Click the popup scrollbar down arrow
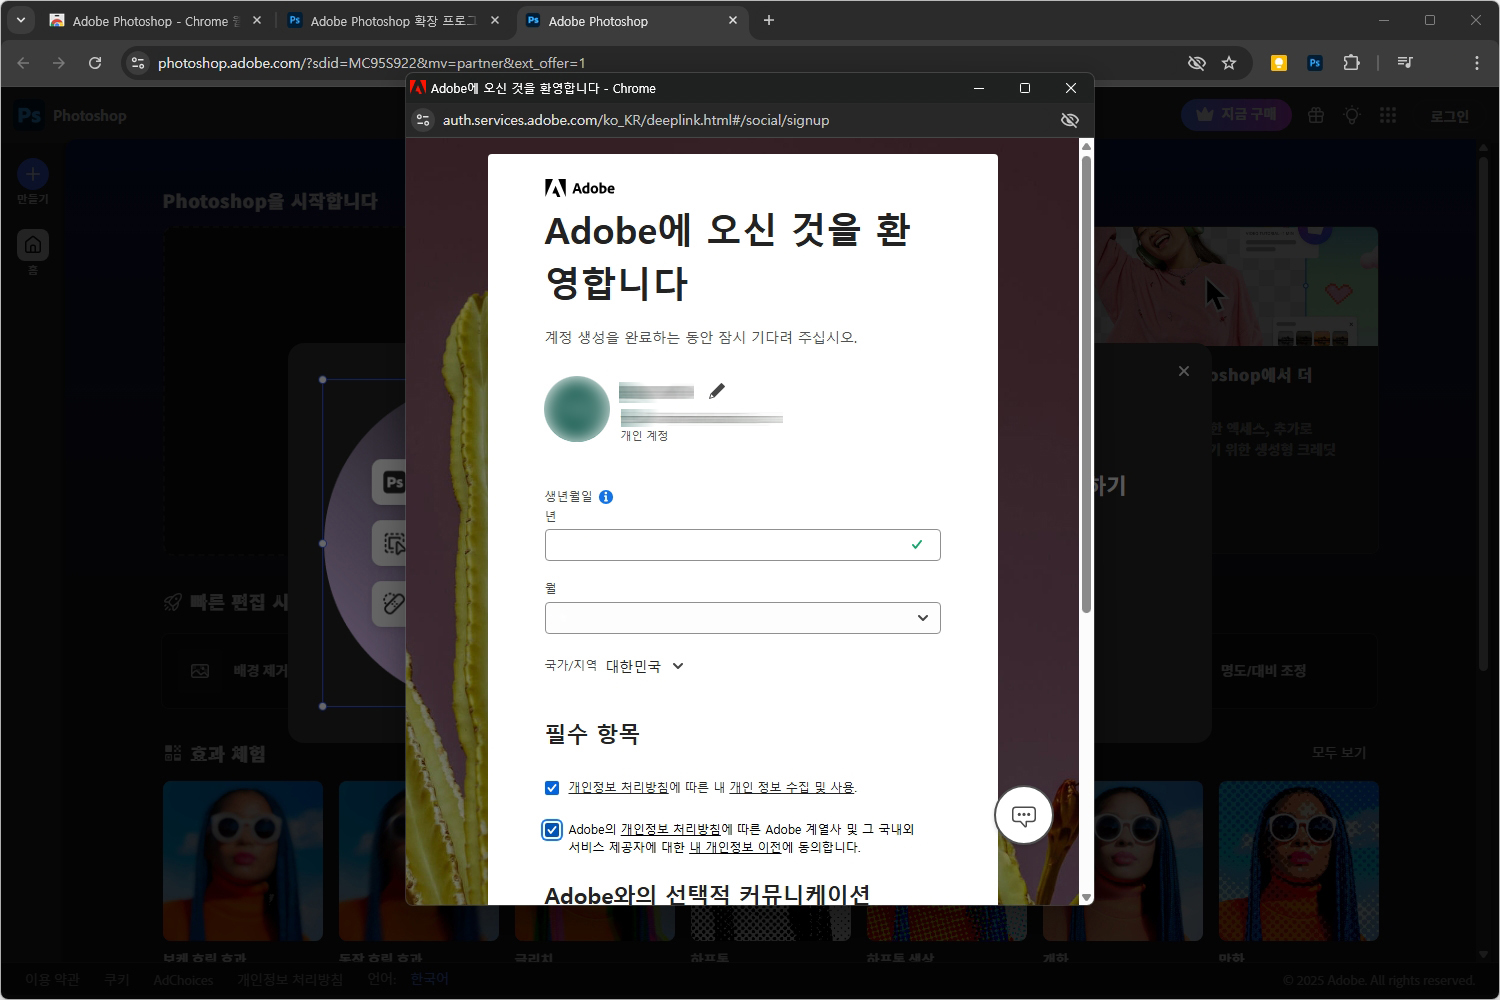 (x=1086, y=897)
